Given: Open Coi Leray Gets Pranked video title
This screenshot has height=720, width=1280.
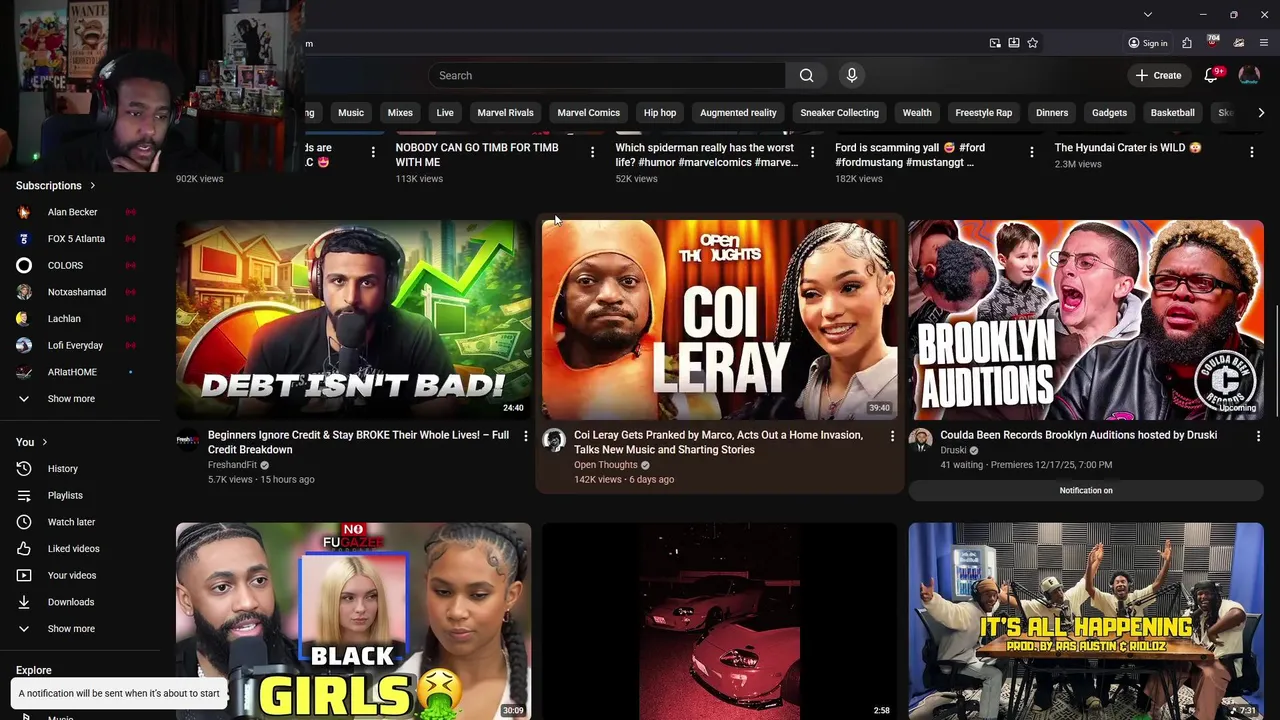Looking at the screenshot, I should (x=718, y=442).
